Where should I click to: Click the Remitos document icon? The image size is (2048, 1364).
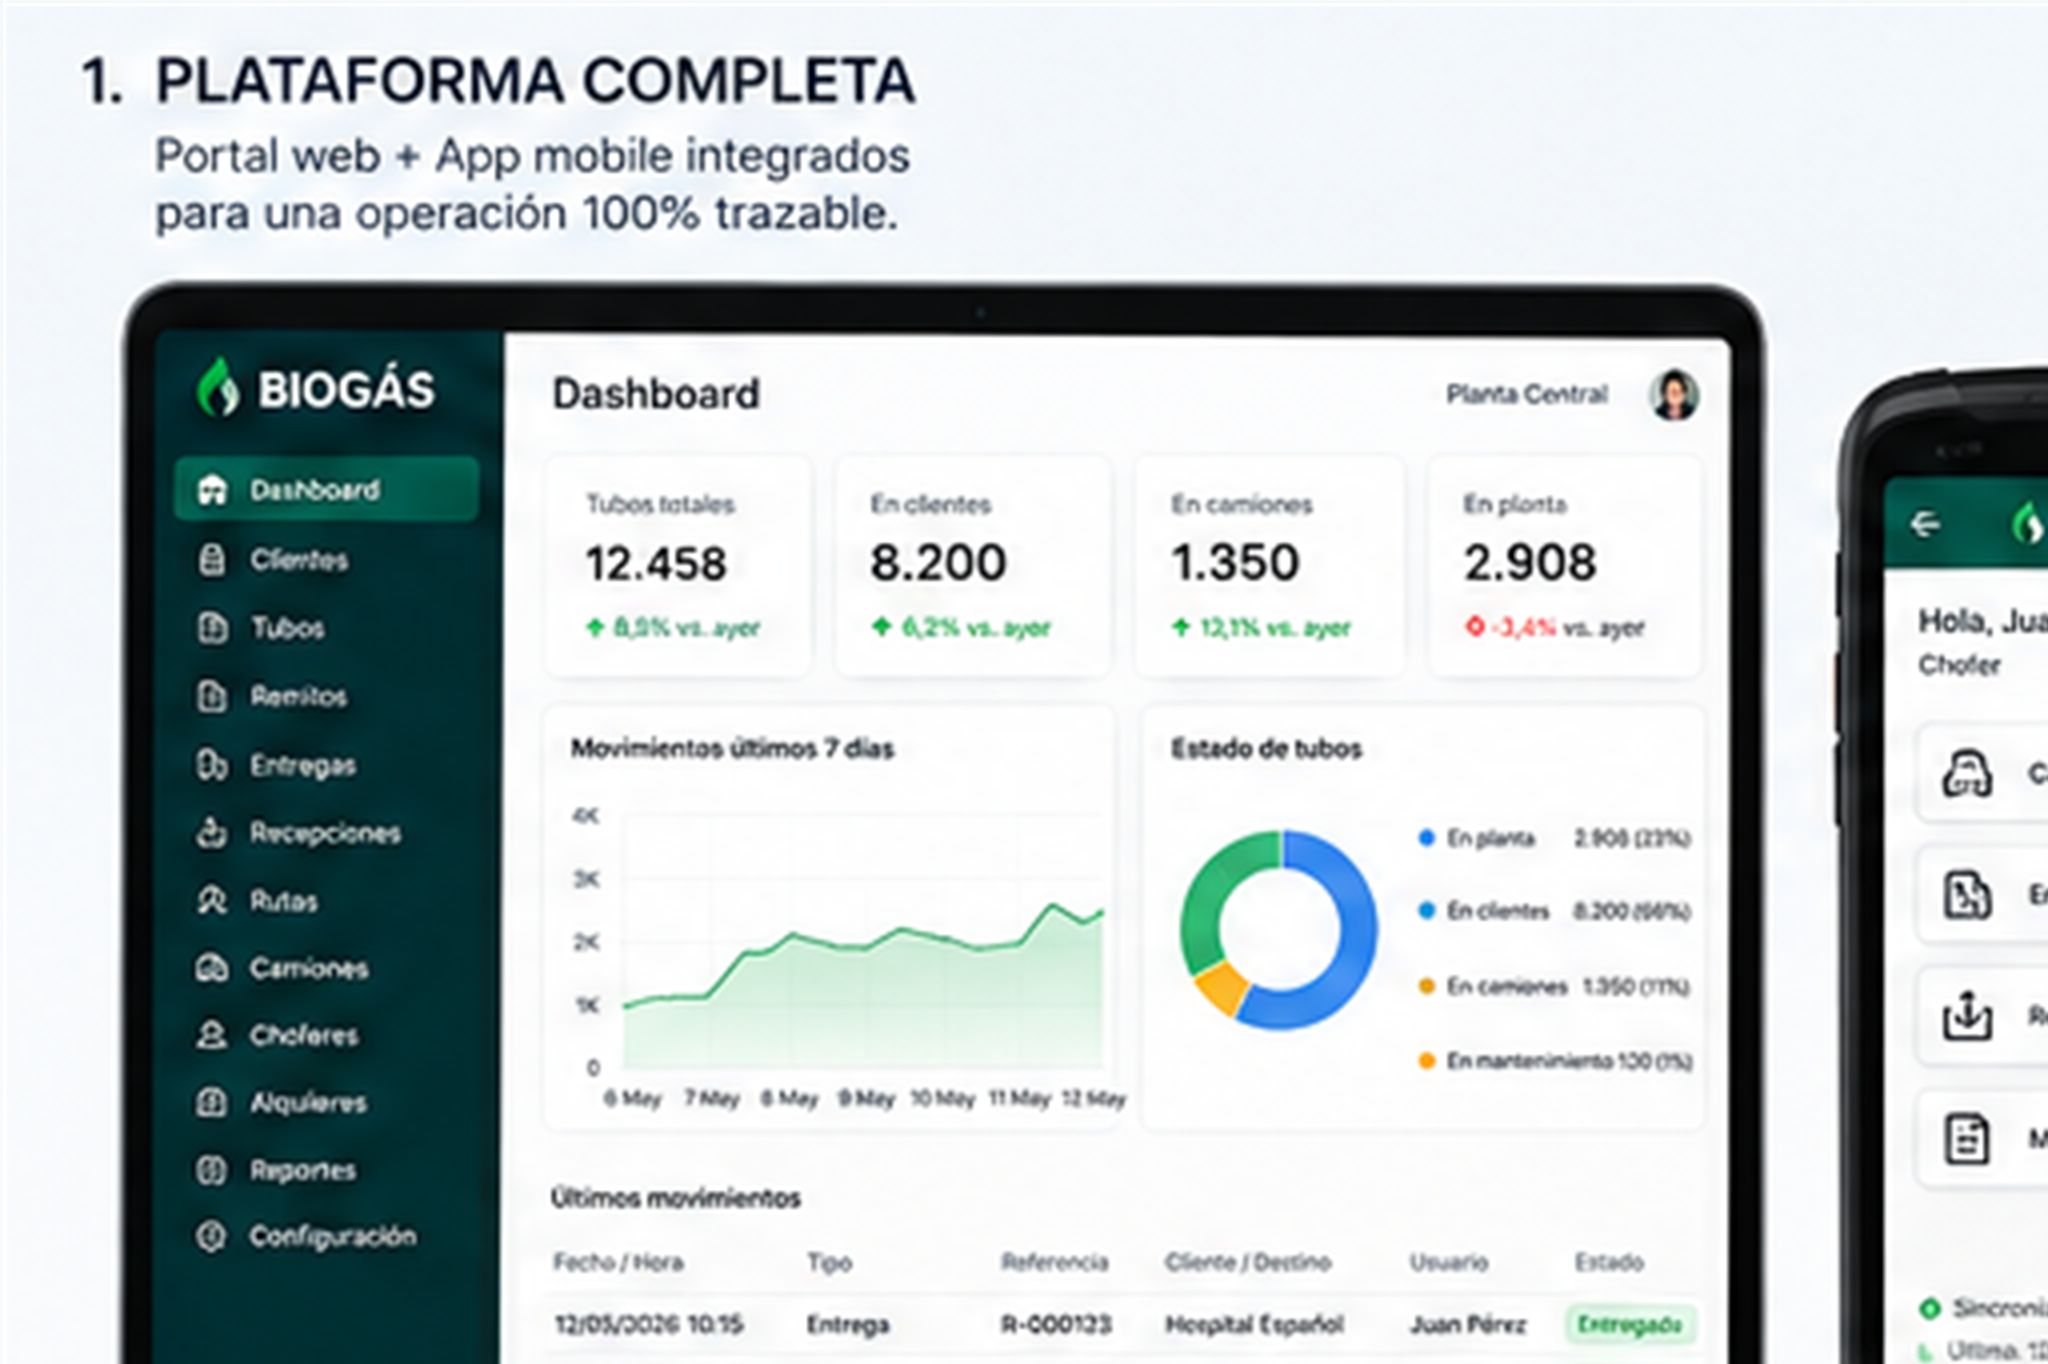coord(212,696)
